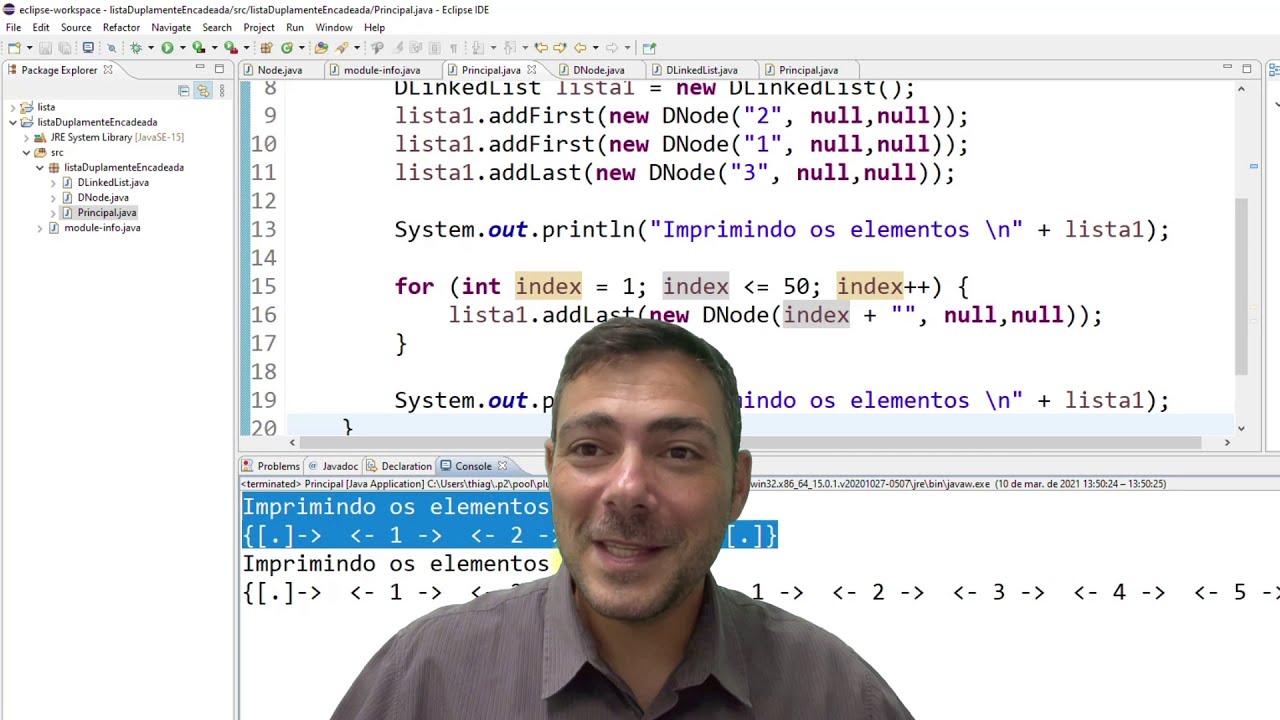This screenshot has height=720, width=1280.
Task: Click the Debug bug icon
Action: click(x=135, y=47)
